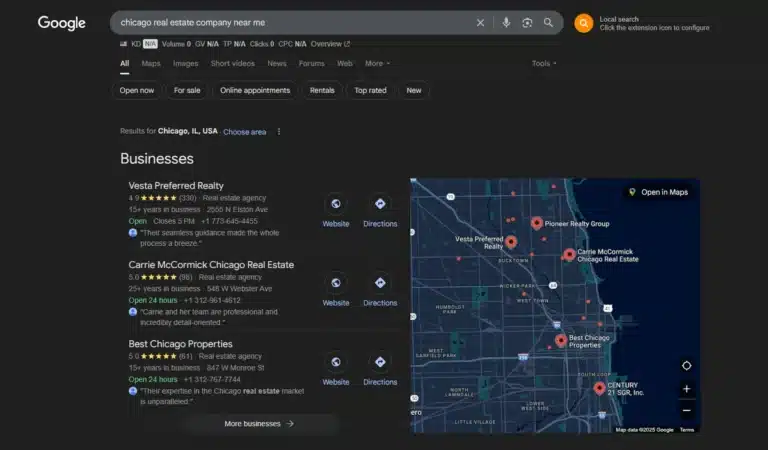Click Best Chicago Properties address 847 W Monroe St
This screenshot has height=450, width=768.
235,368
